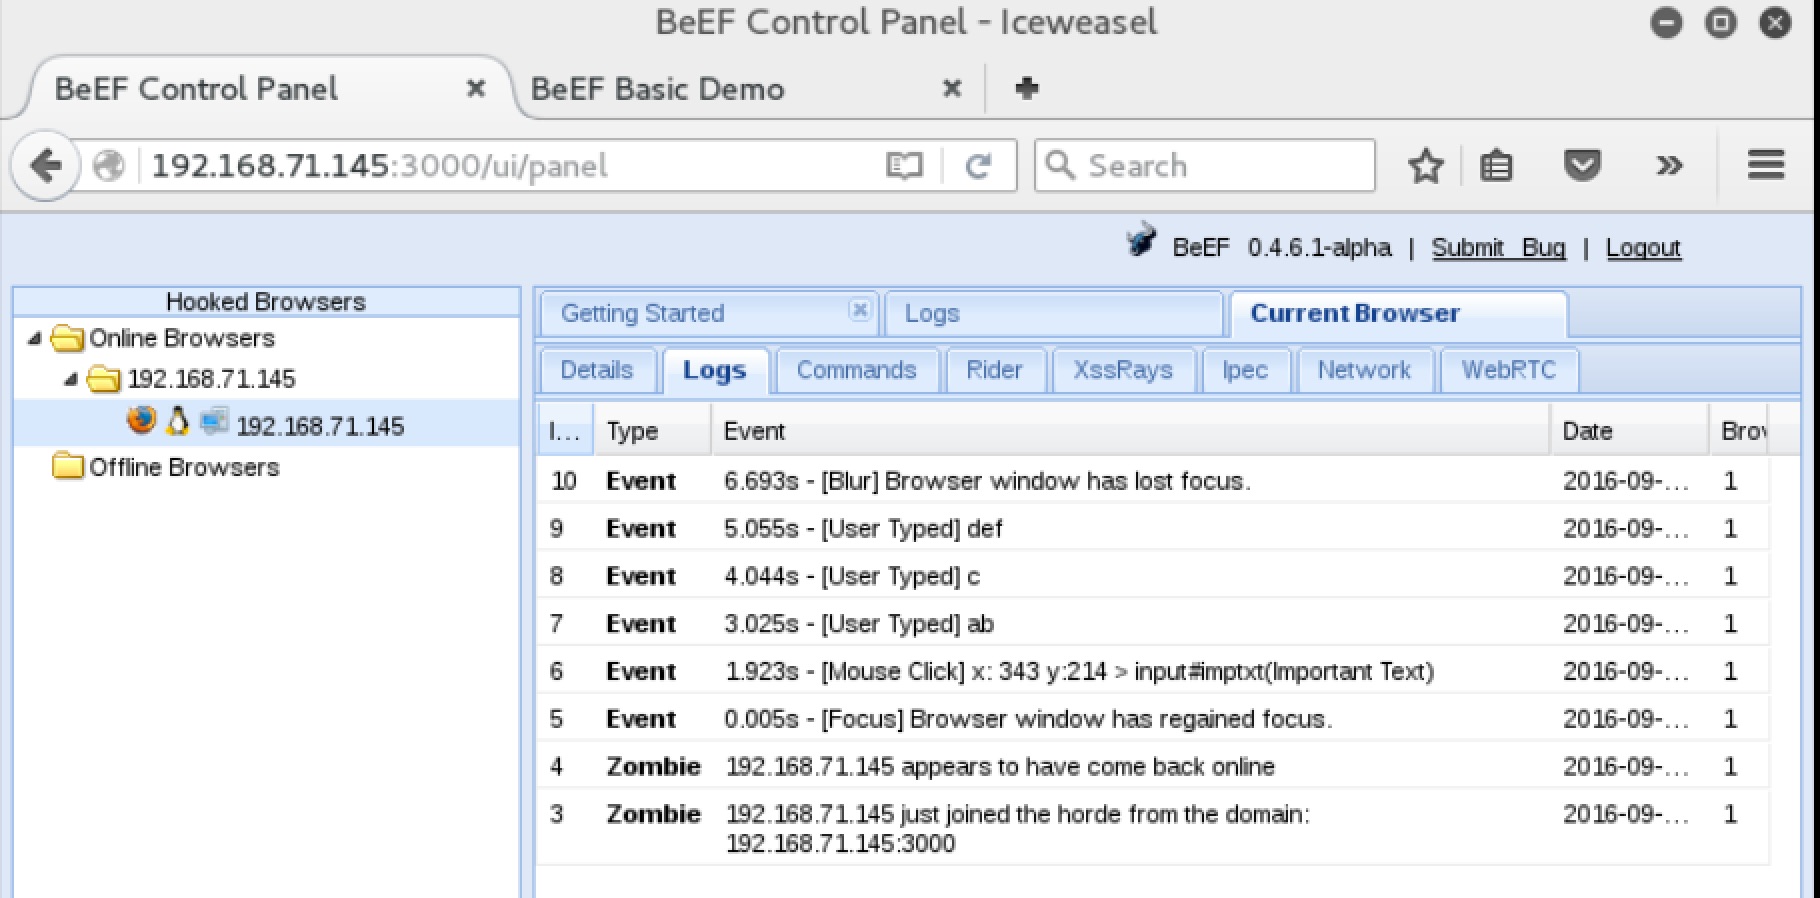Click the 192.168.71.145 folder icon
This screenshot has width=1820, height=898.
pos(103,379)
